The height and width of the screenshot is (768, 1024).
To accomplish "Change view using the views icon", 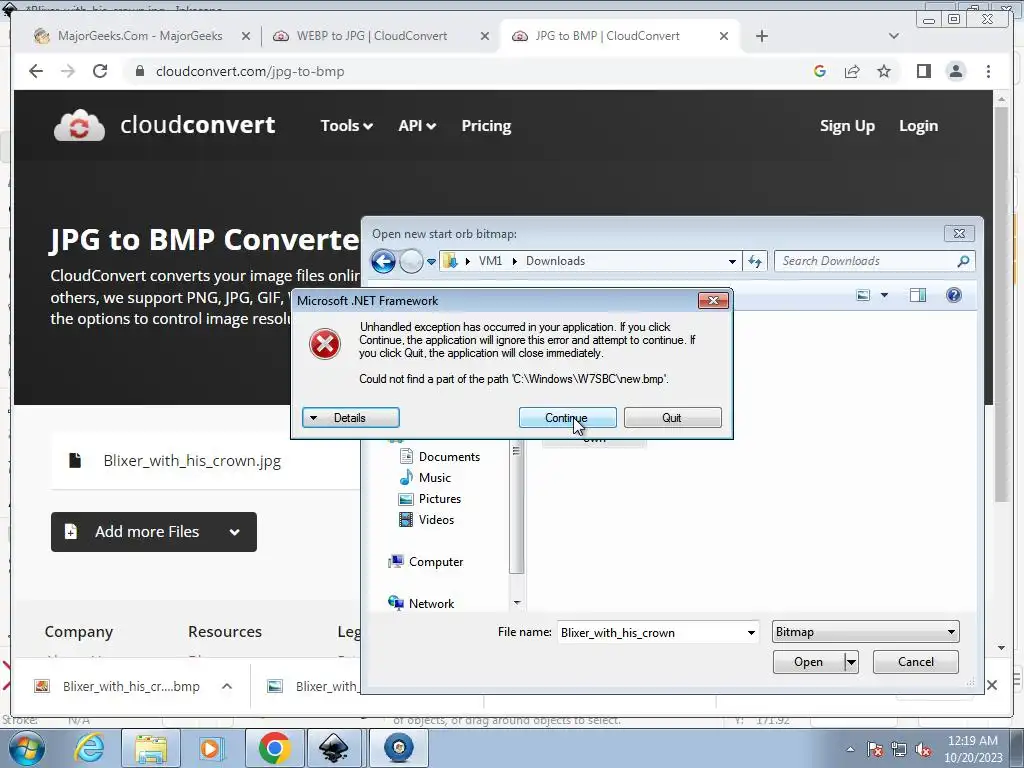I will pyautogui.click(x=863, y=295).
